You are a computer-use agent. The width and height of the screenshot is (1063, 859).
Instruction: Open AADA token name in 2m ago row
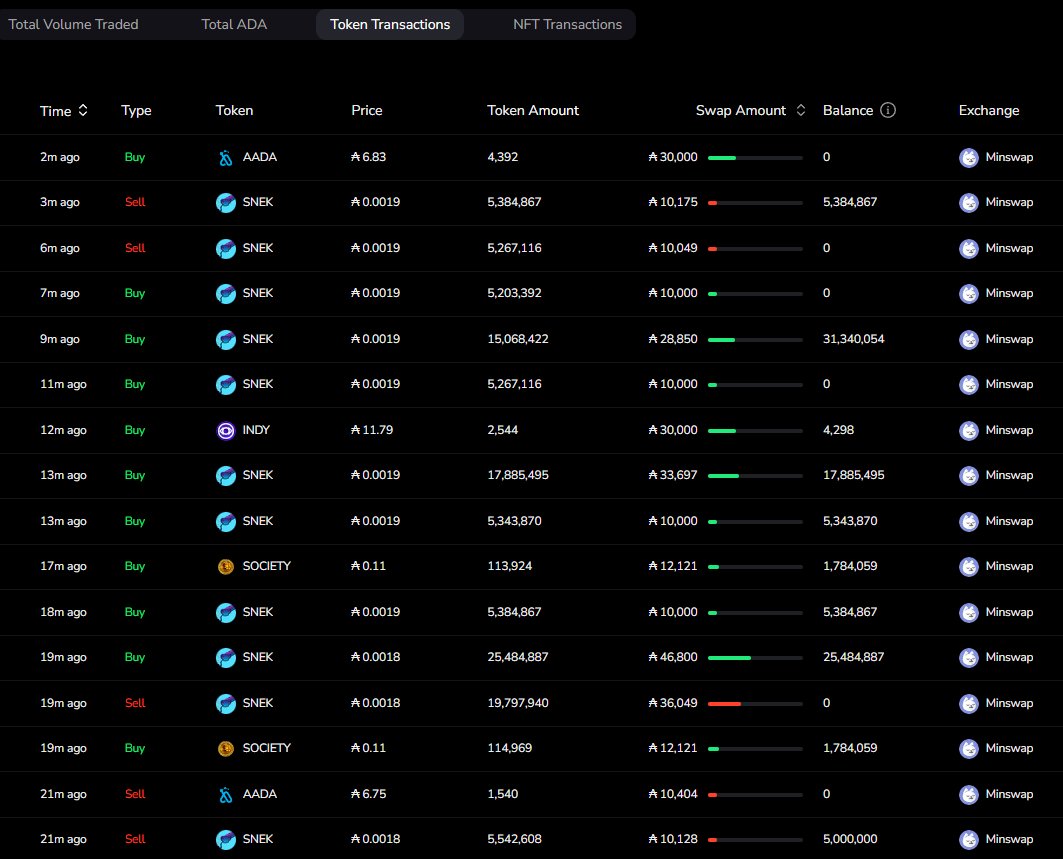(x=260, y=157)
